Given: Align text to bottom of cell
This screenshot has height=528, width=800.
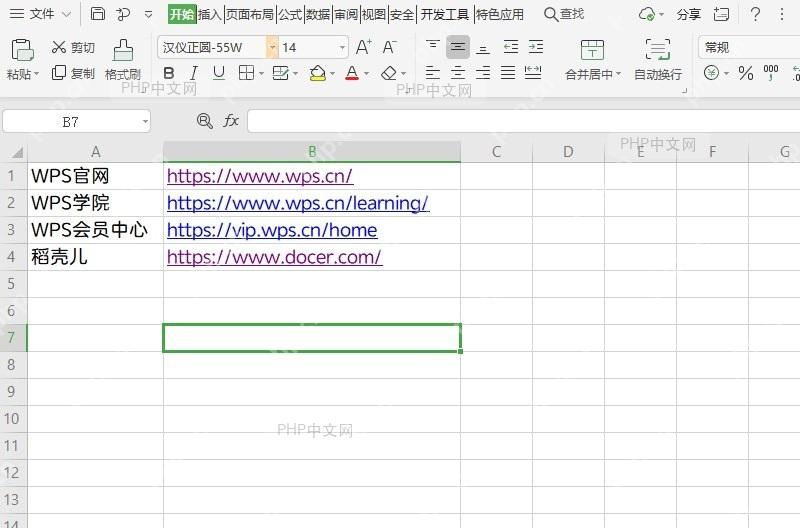Looking at the screenshot, I should coord(483,48).
